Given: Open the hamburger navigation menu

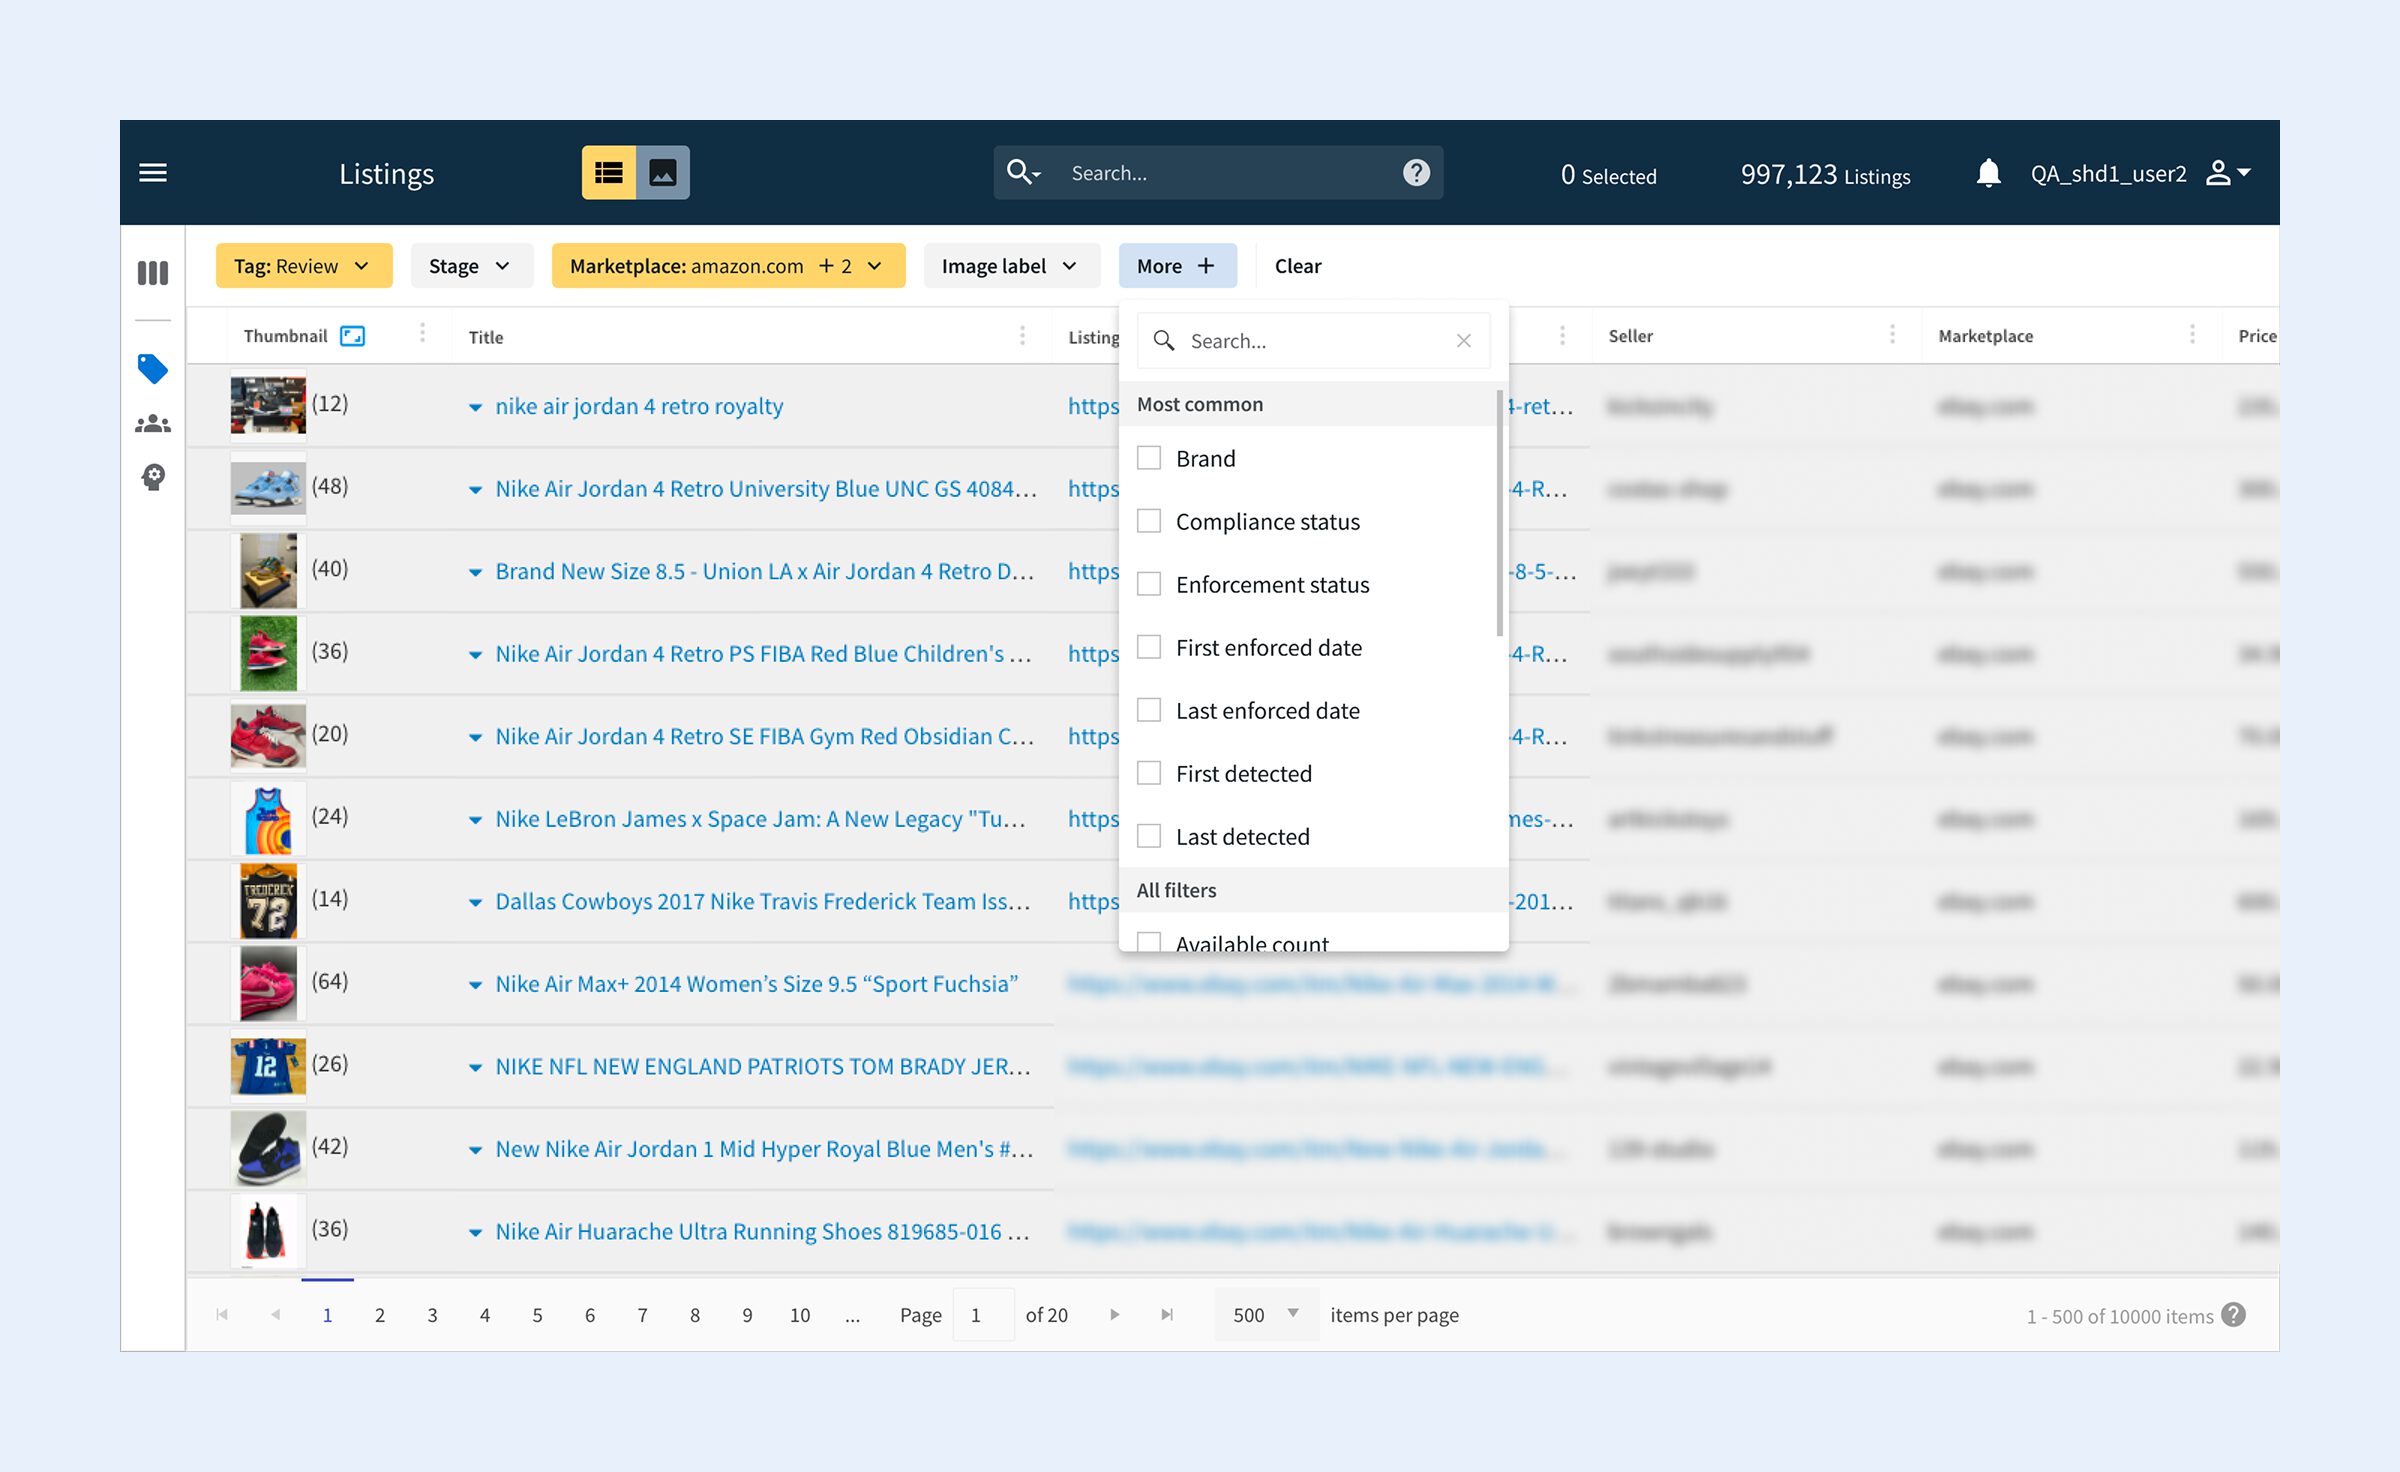Looking at the screenshot, I should [x=153, y=173].
